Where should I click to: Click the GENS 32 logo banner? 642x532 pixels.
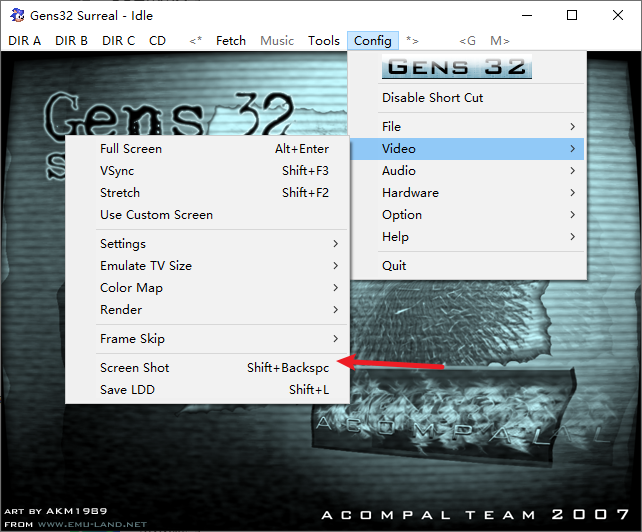(457, 67)
